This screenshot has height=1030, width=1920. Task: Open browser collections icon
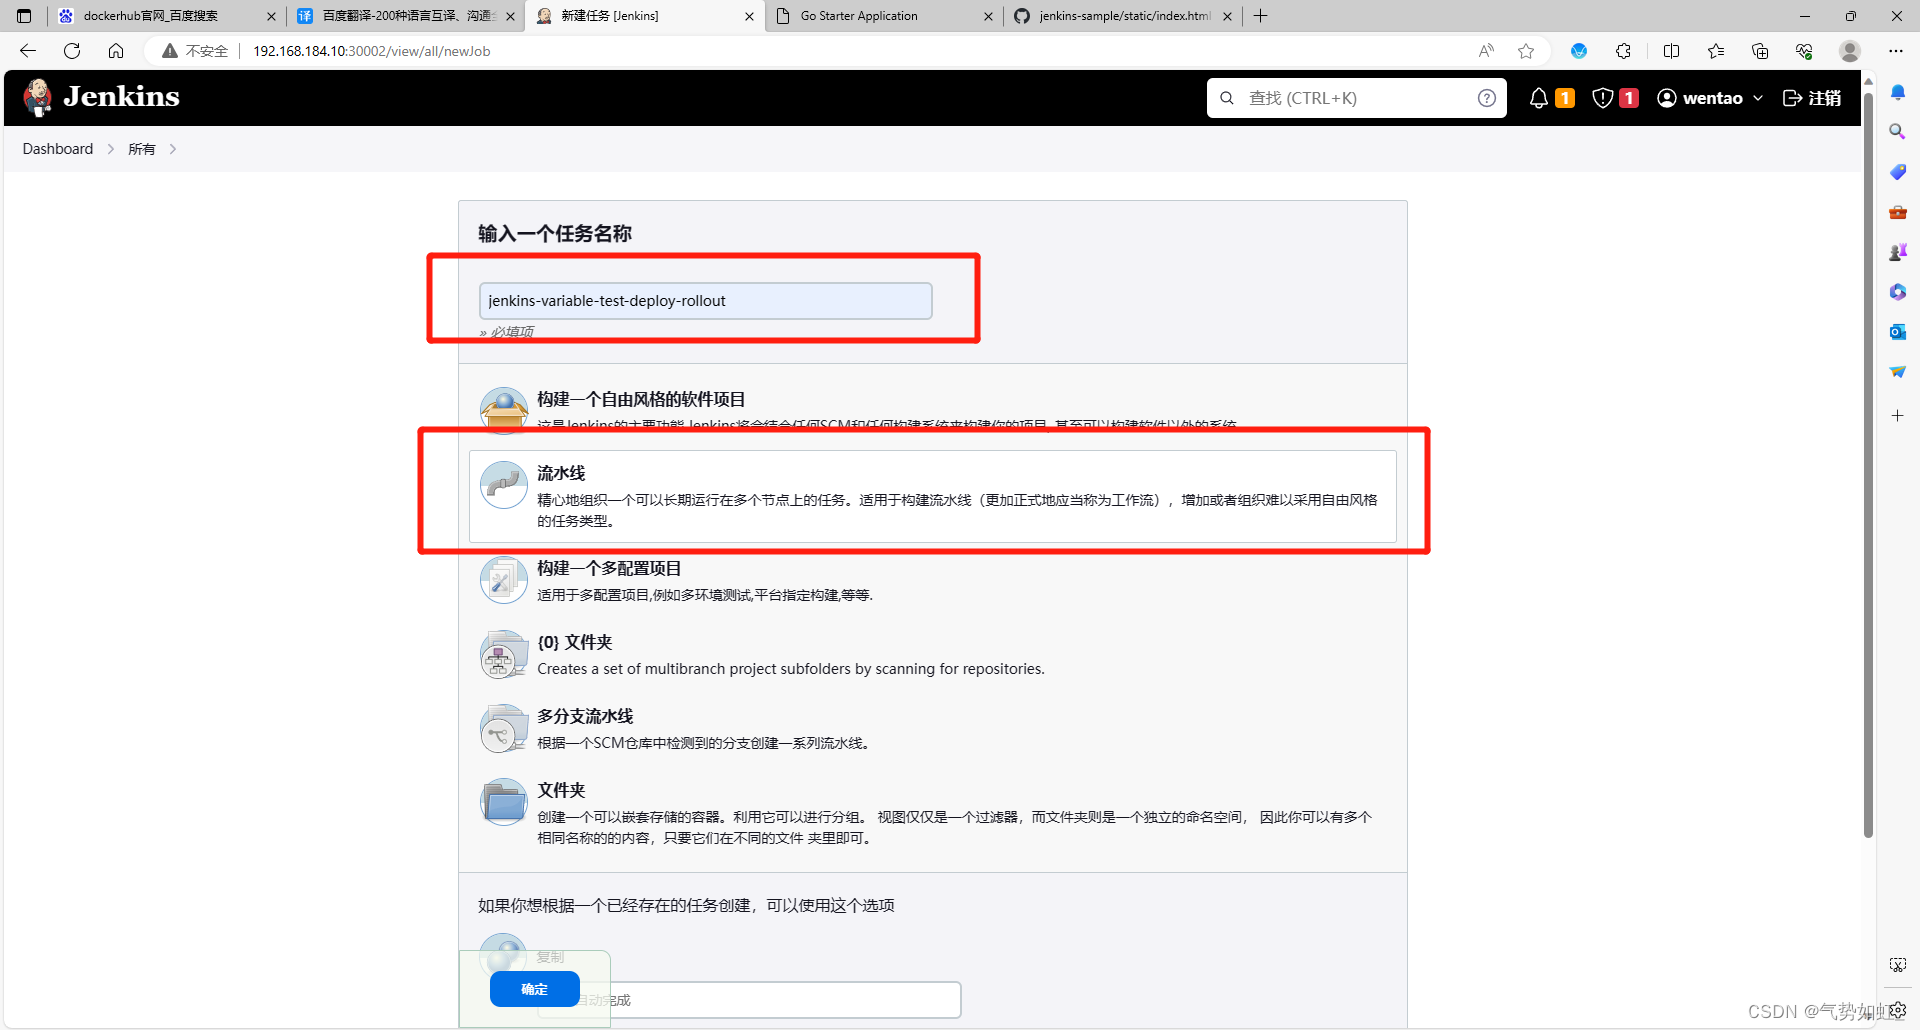(1760, 51)
